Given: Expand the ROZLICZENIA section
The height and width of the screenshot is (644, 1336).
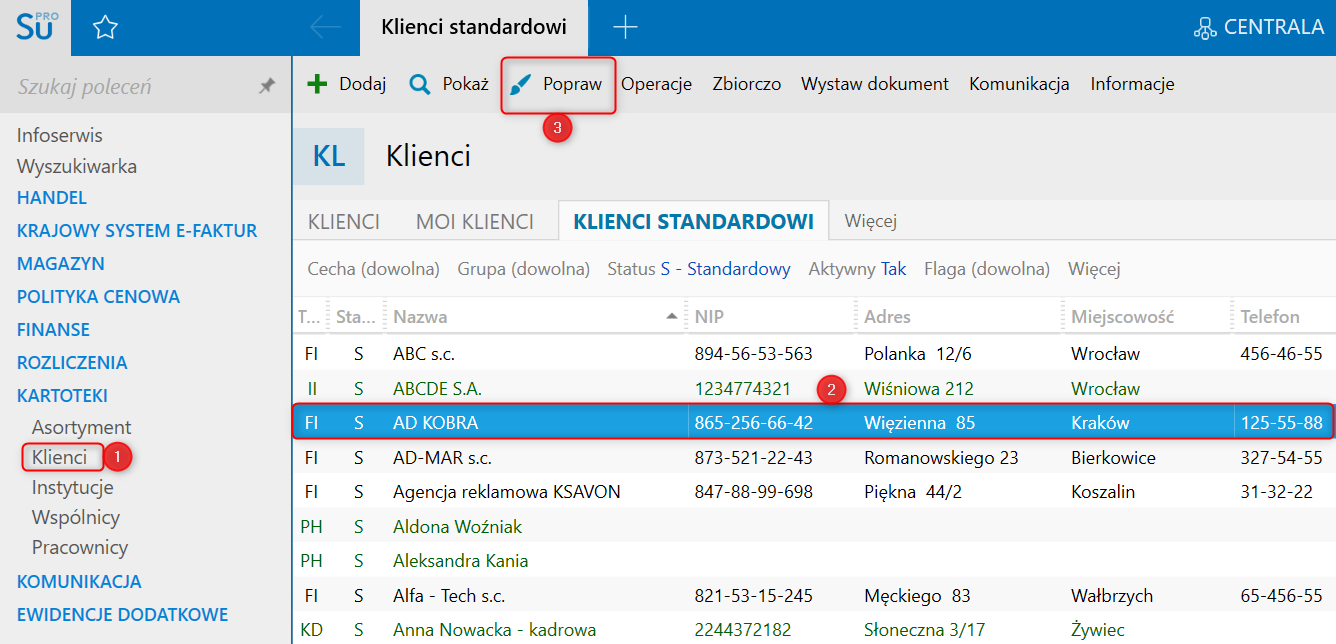Looking at the screenshot, I should coord(72,363).
